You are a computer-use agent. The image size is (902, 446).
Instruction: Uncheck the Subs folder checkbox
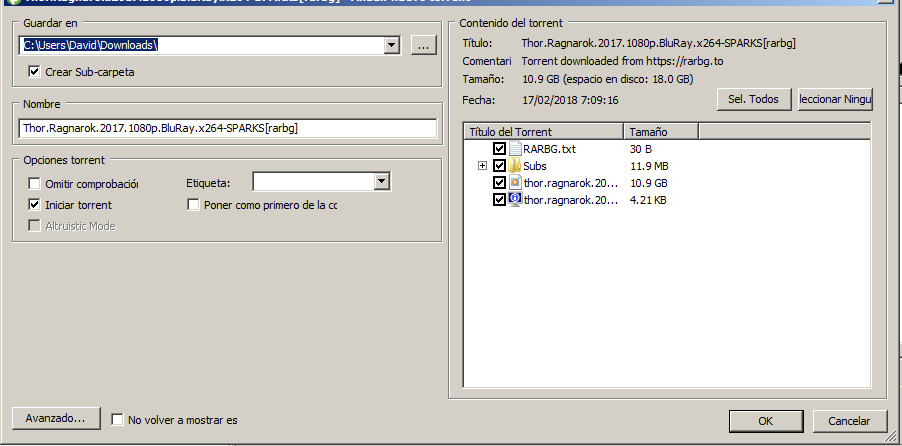pos(499,166)
